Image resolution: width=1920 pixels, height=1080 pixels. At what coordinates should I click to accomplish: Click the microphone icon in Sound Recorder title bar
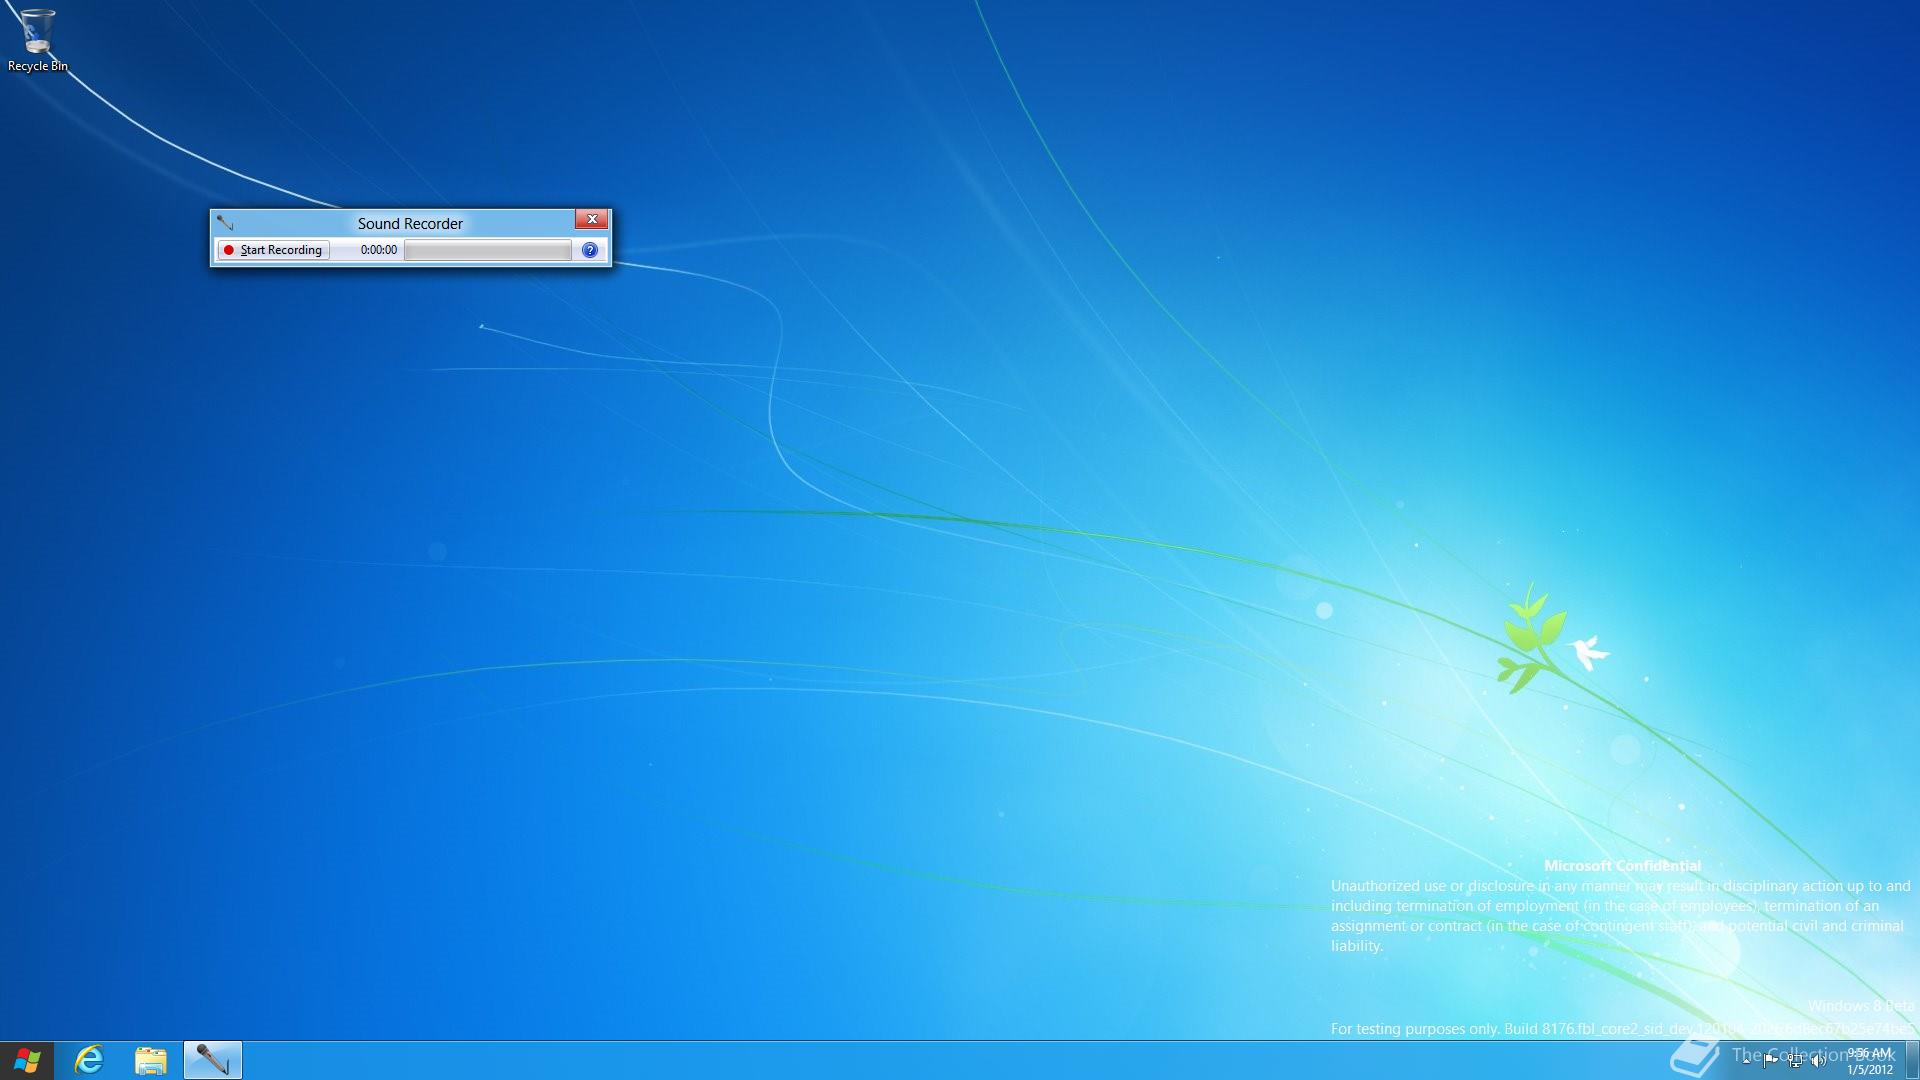coord(225,223)
